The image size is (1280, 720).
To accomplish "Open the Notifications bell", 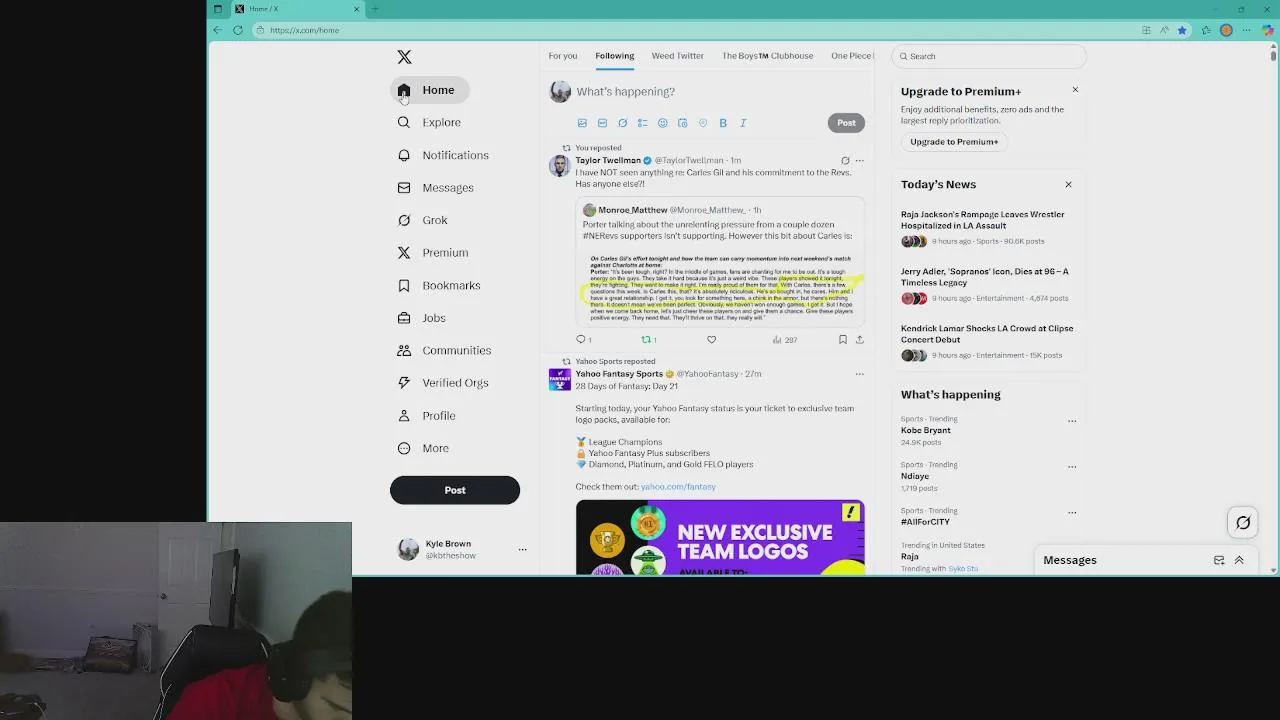I will pyautogui.click(x=442, y=155).
